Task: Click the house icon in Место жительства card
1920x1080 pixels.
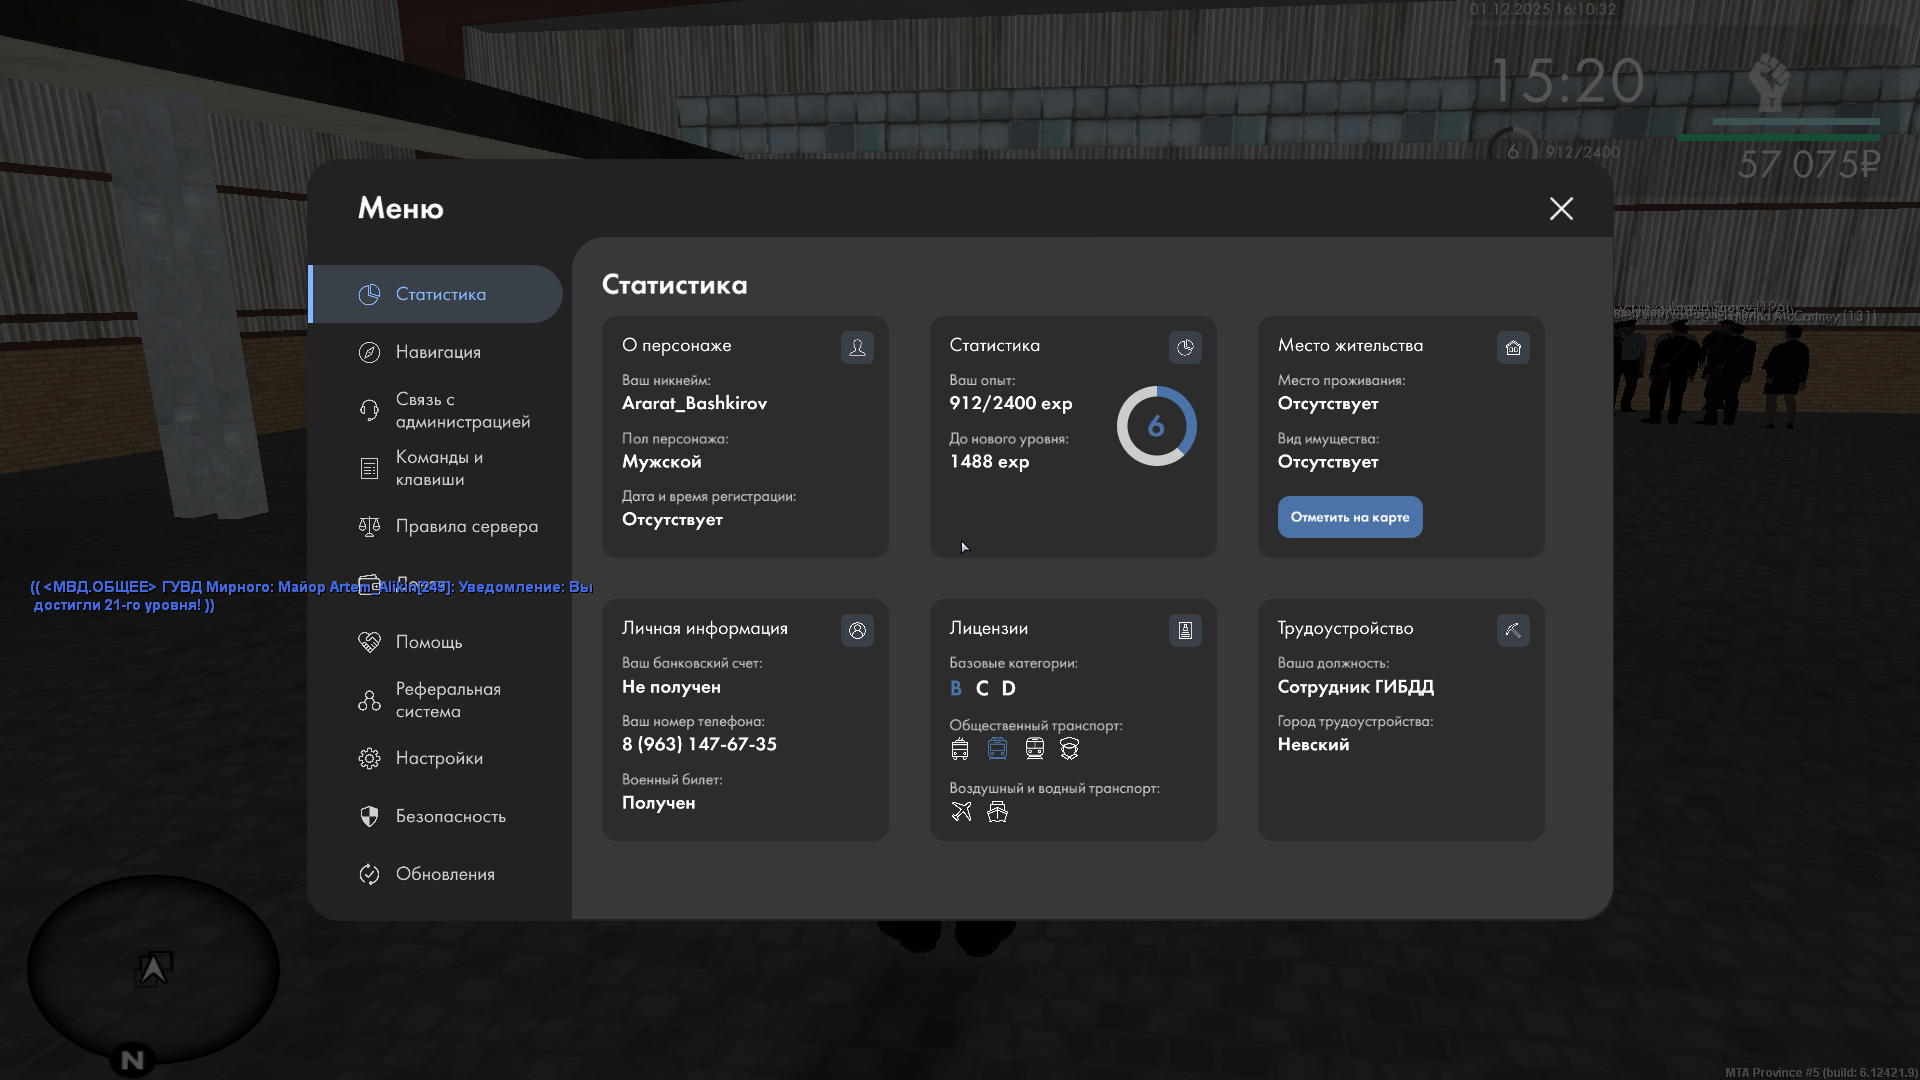Action: (1513, 347)
